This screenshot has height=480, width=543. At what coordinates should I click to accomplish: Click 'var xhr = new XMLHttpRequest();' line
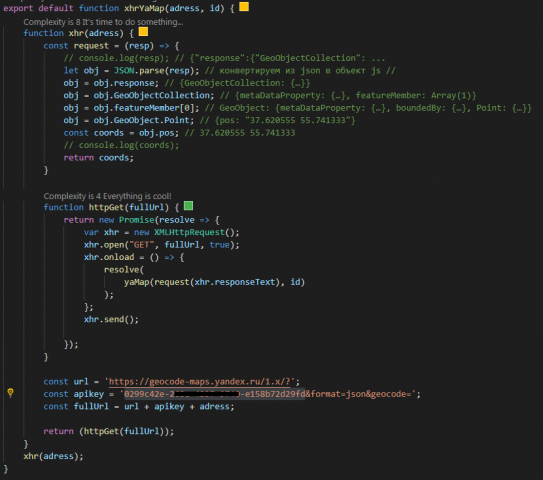(161, 232)
